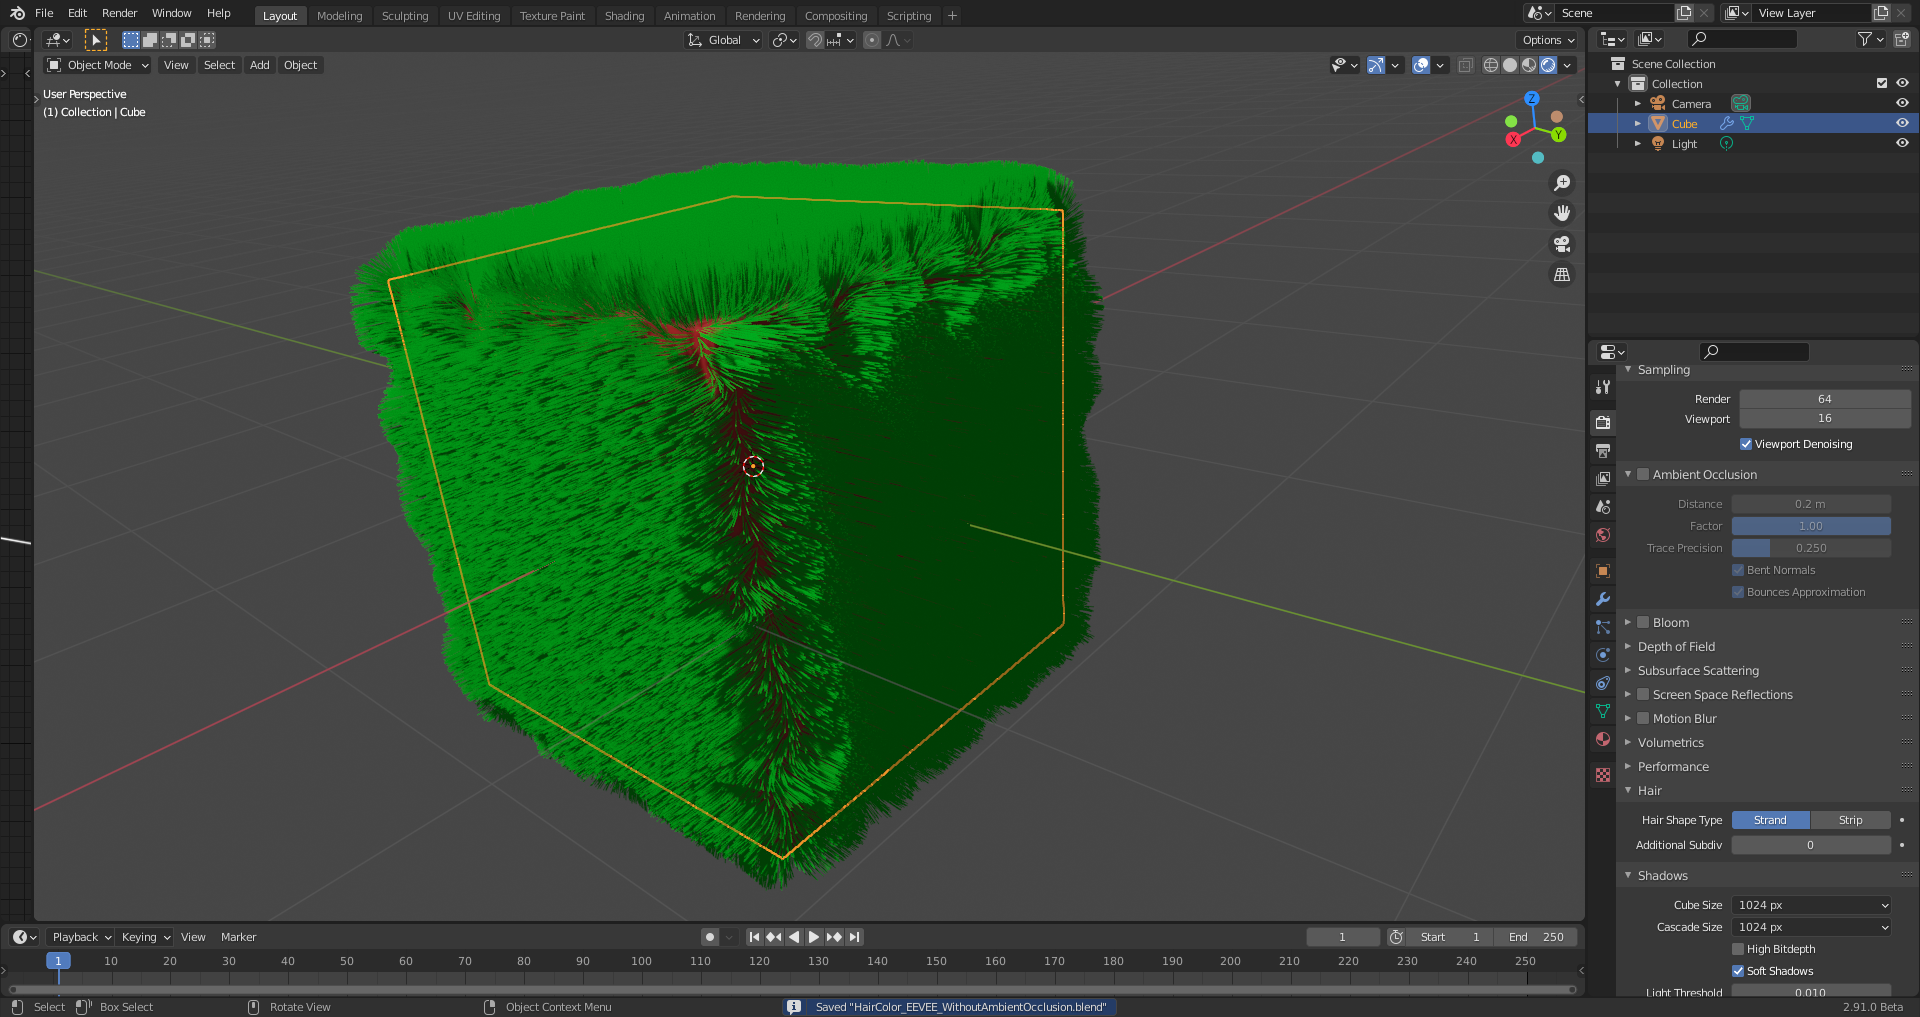Screen dimensions: 1920x1017
Task: Open the Material properties tab
Action: (1603, 739)
